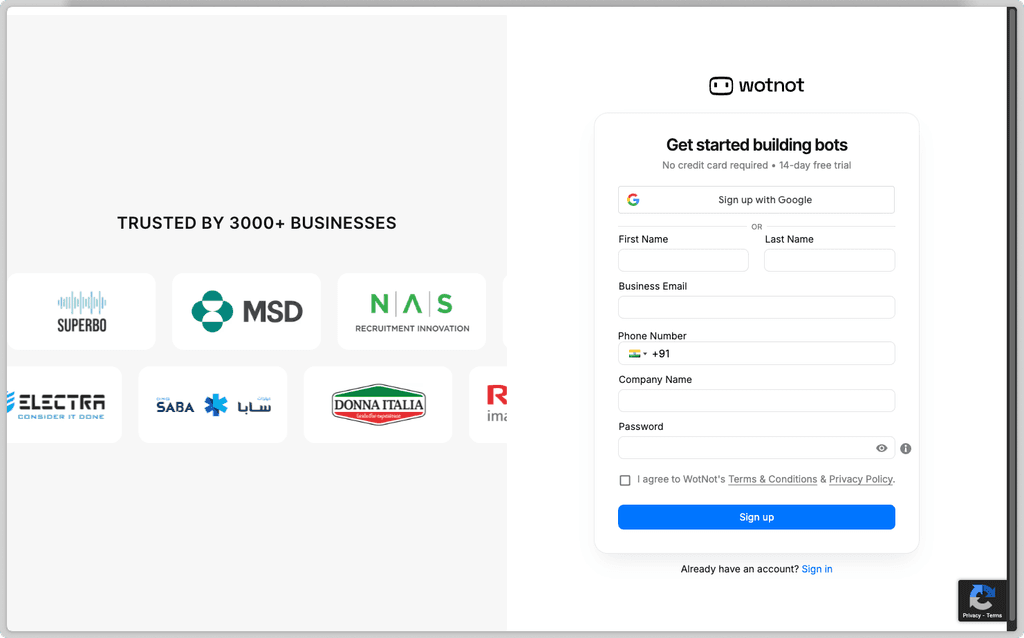1024x638 pixels.
Task: Click the password info icon
Action: [x=905, y=448]
